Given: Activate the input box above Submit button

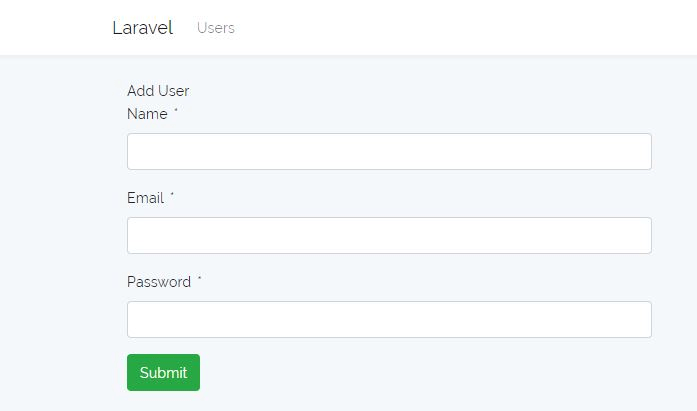Looking at the screenshot, I should tap(389, 319).
